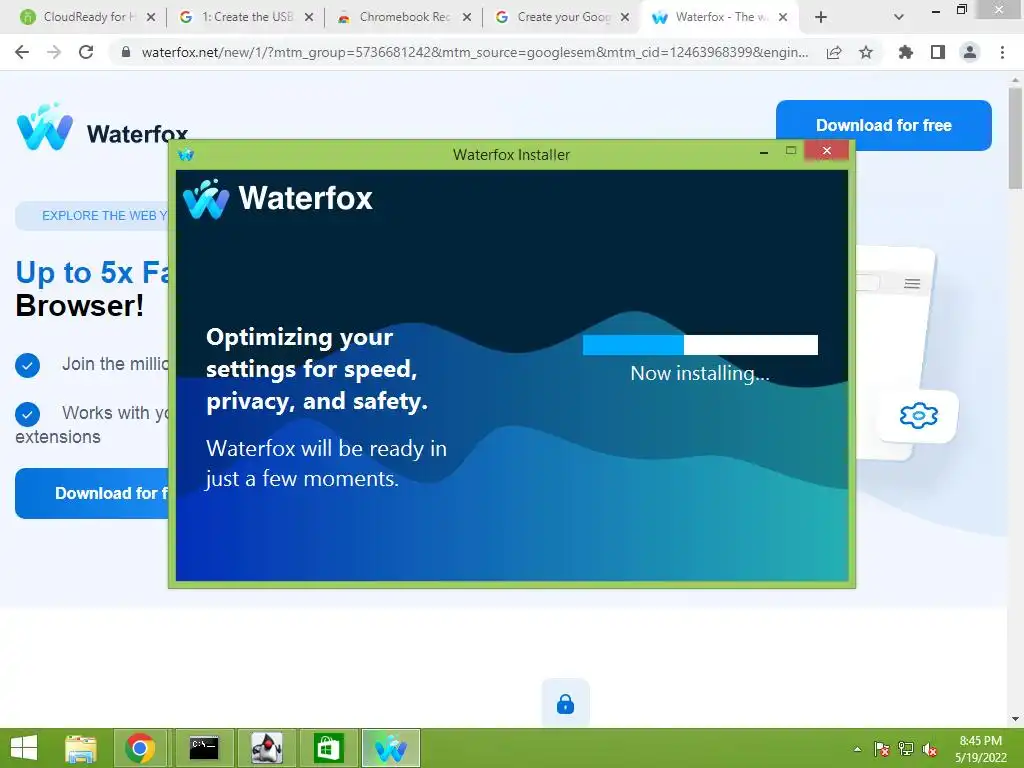Click the hamburger lines in page illustration
The height and width of the screenshot is (768, 1024).
tap(912, 283)
